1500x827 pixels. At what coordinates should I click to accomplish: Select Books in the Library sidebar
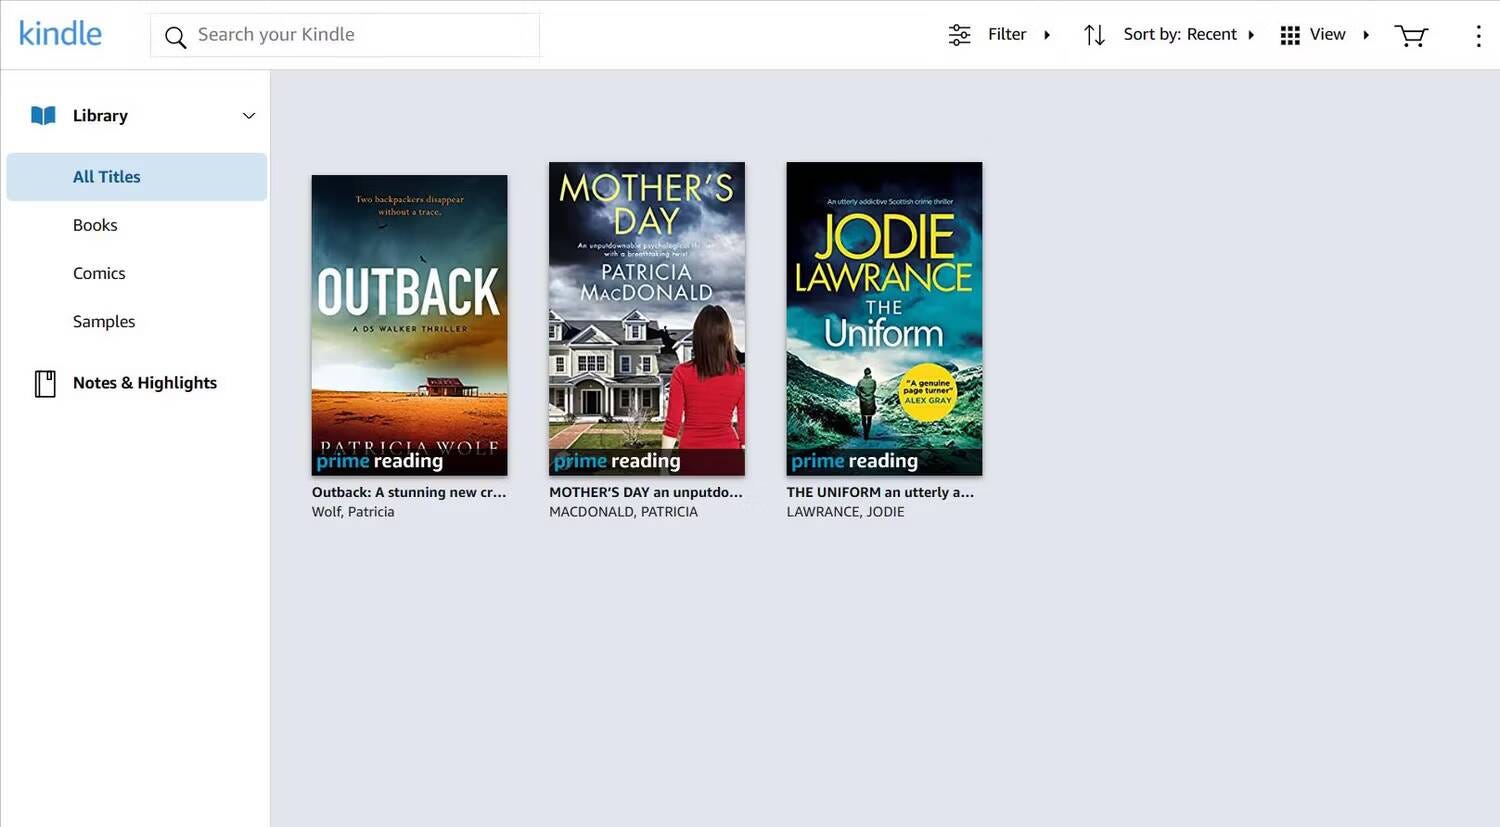click(x=95, y=225)
